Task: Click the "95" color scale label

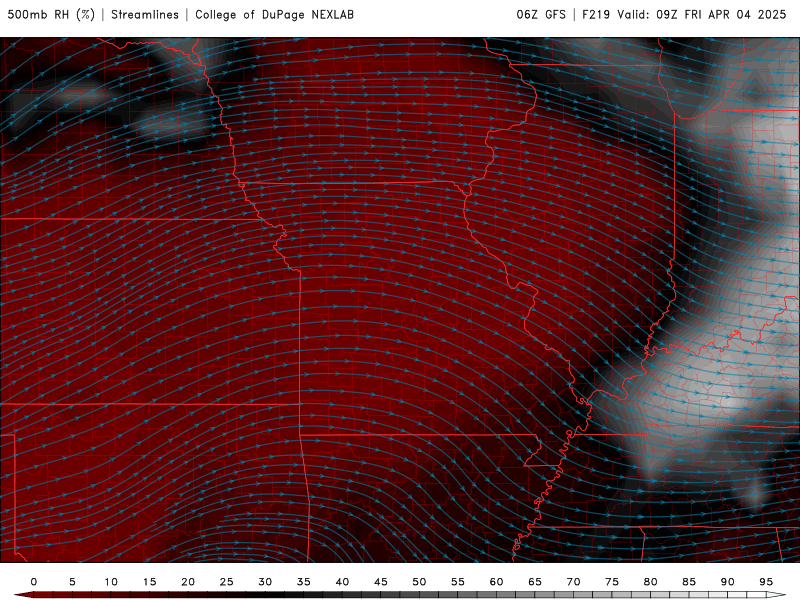Action: 766,582
